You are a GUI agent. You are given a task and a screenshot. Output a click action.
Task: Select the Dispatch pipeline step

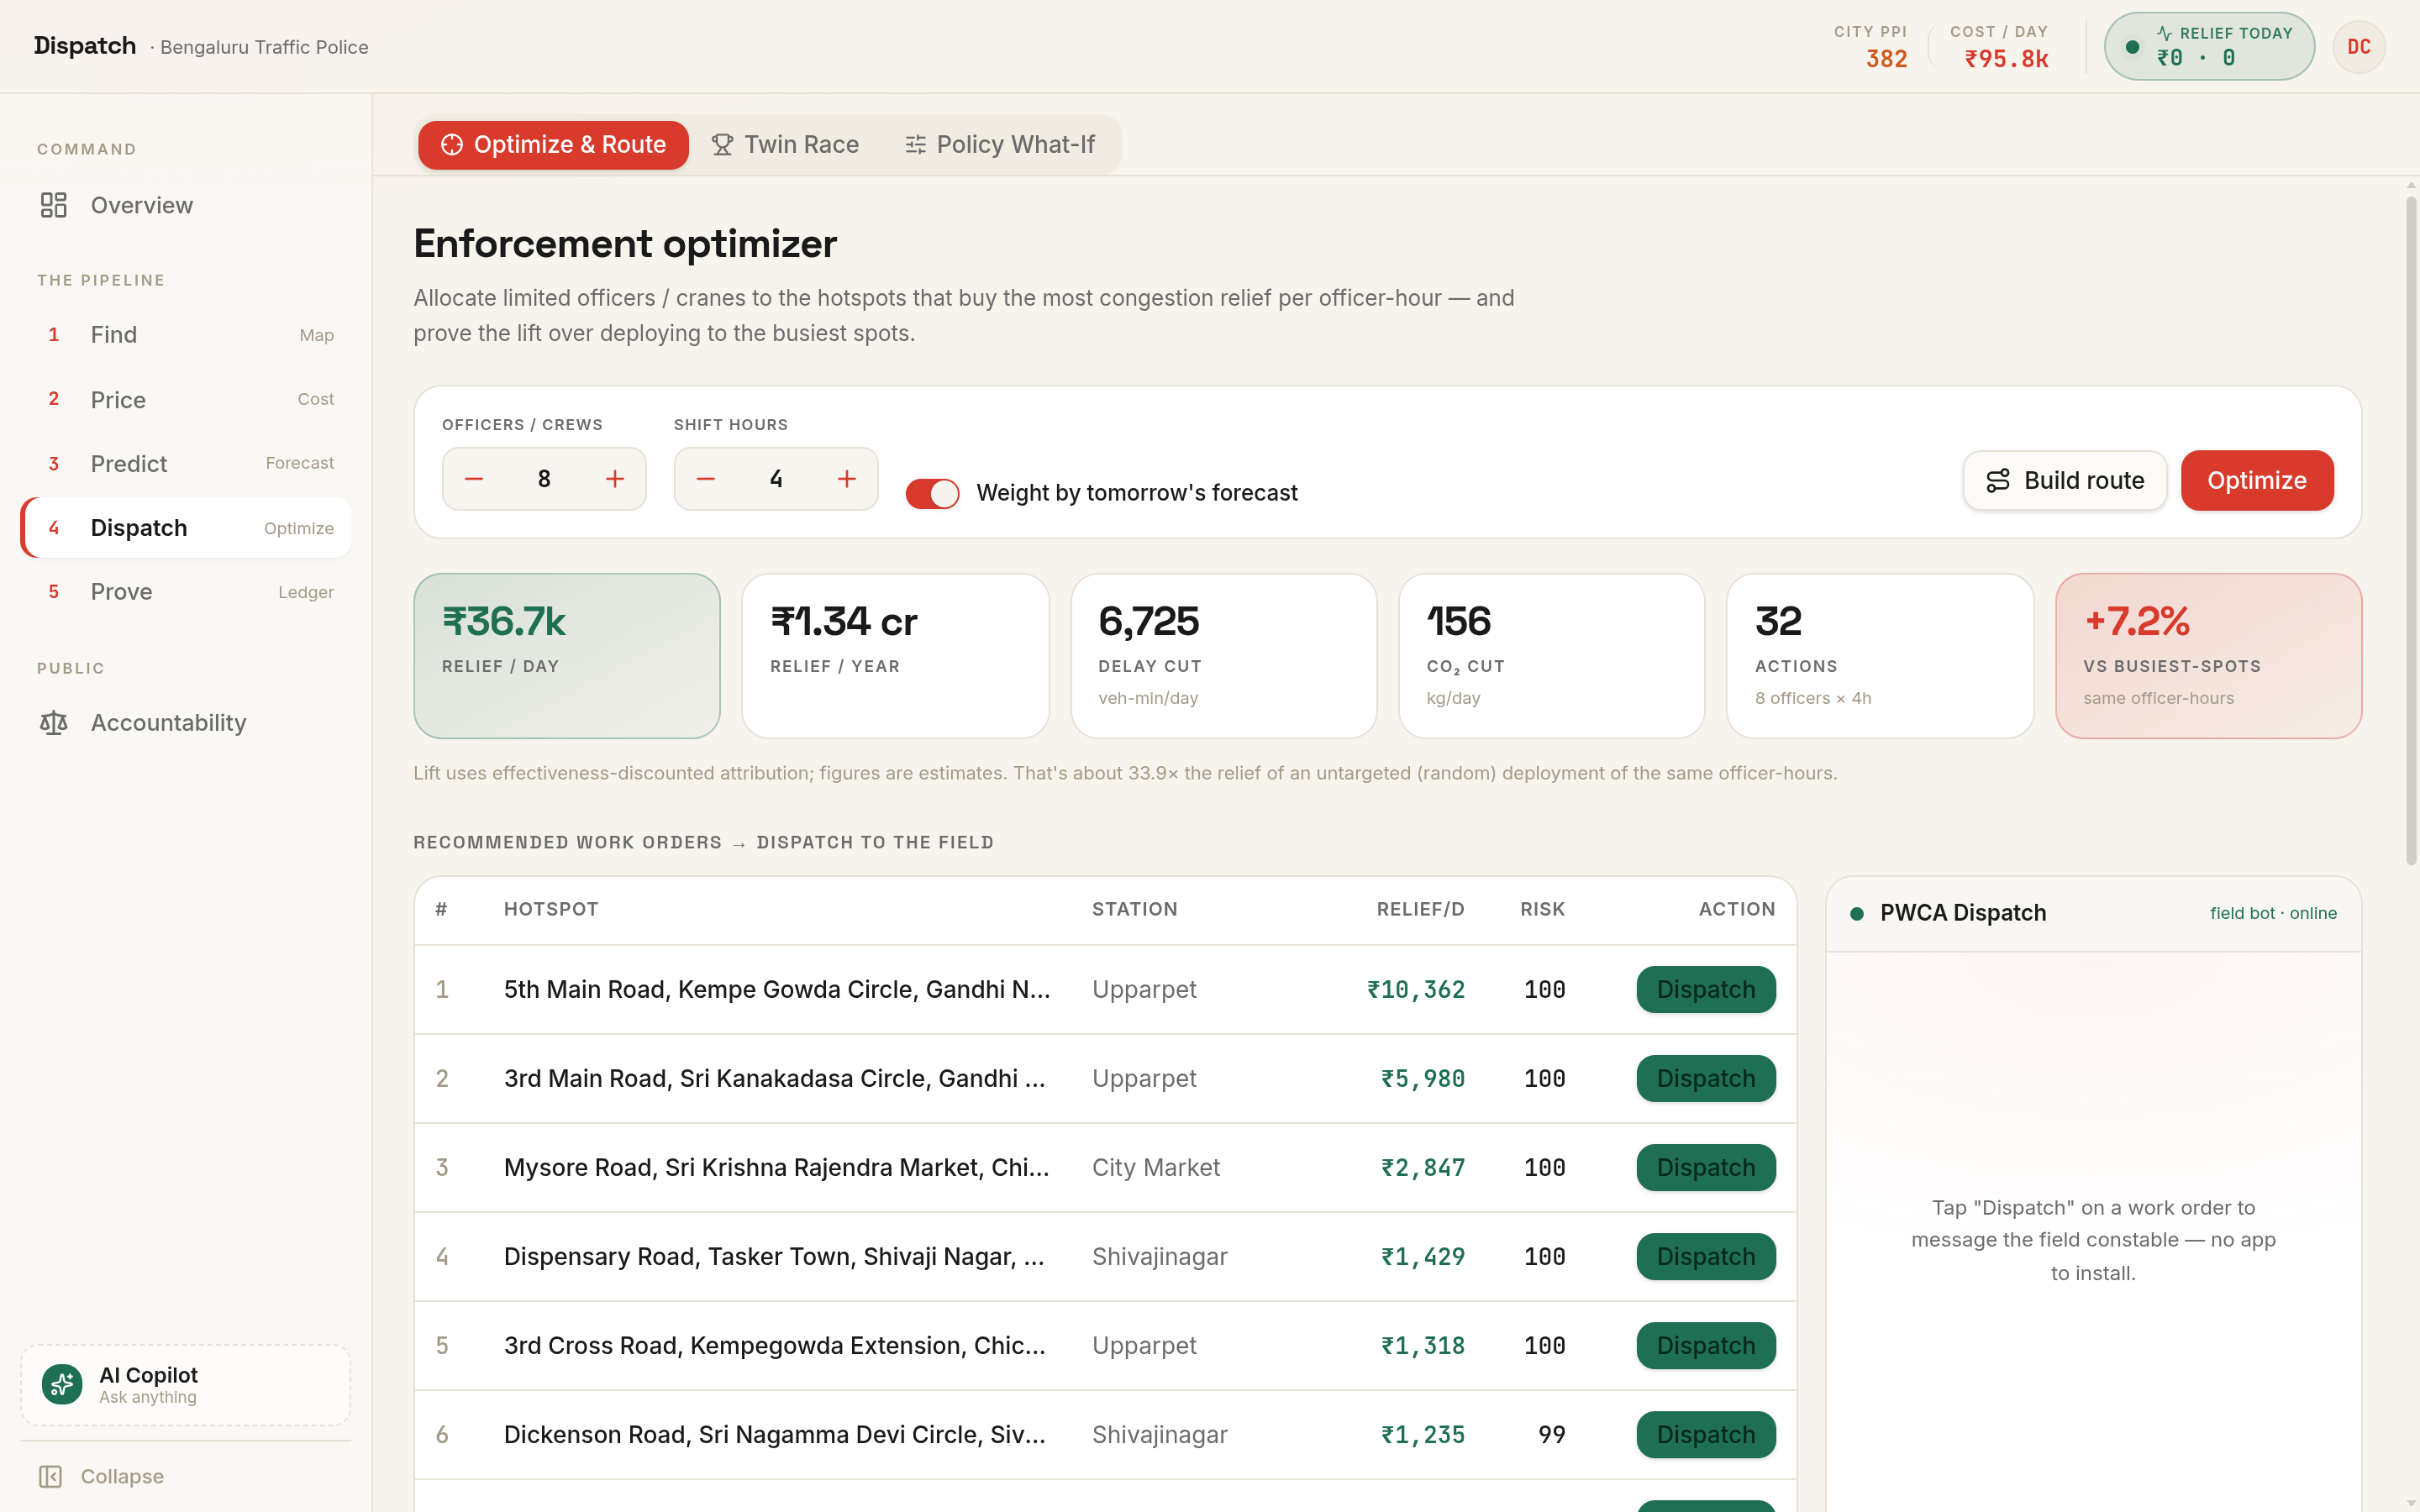pos(185,528)
